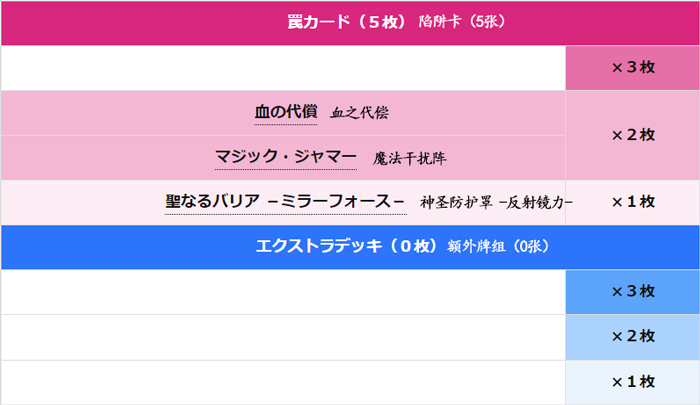Select the pink ×１枚 cell in the trap section
700x405 pixels.
click(632, 202)
